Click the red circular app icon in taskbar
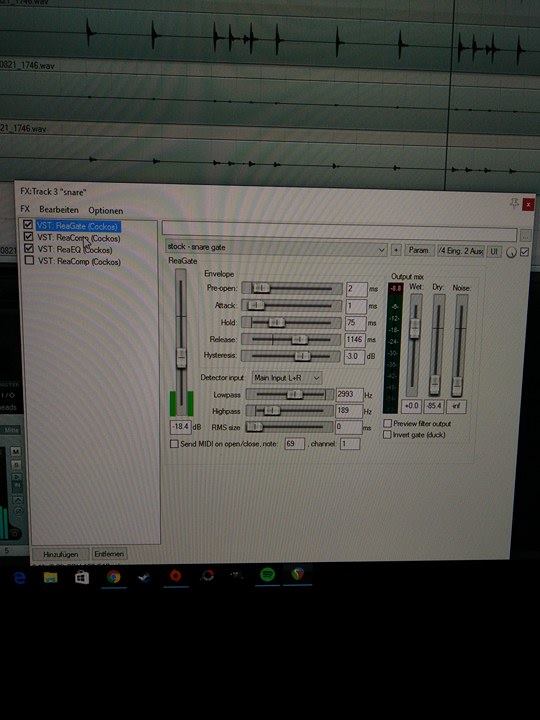The width and height of the screenshot is (540, 720). click(x=175, y=576)
